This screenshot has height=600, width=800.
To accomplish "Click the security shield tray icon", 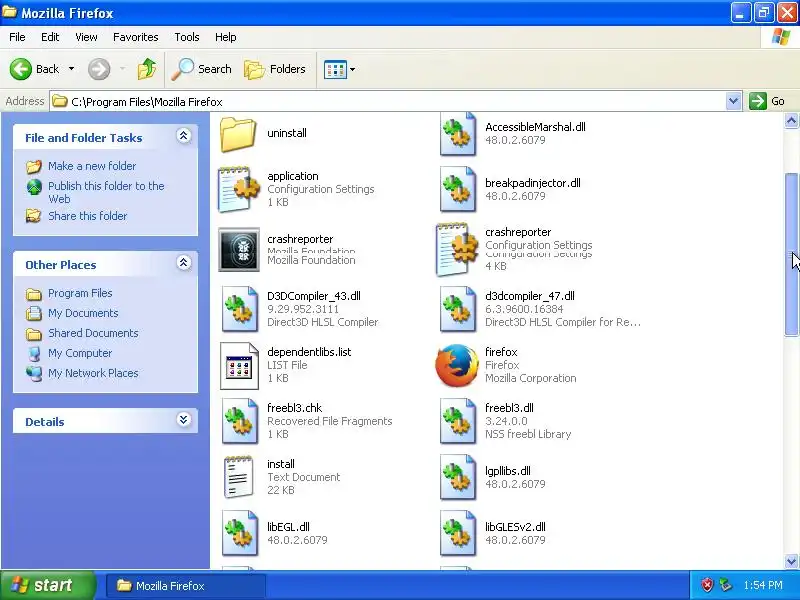I will tap(707, 585).
